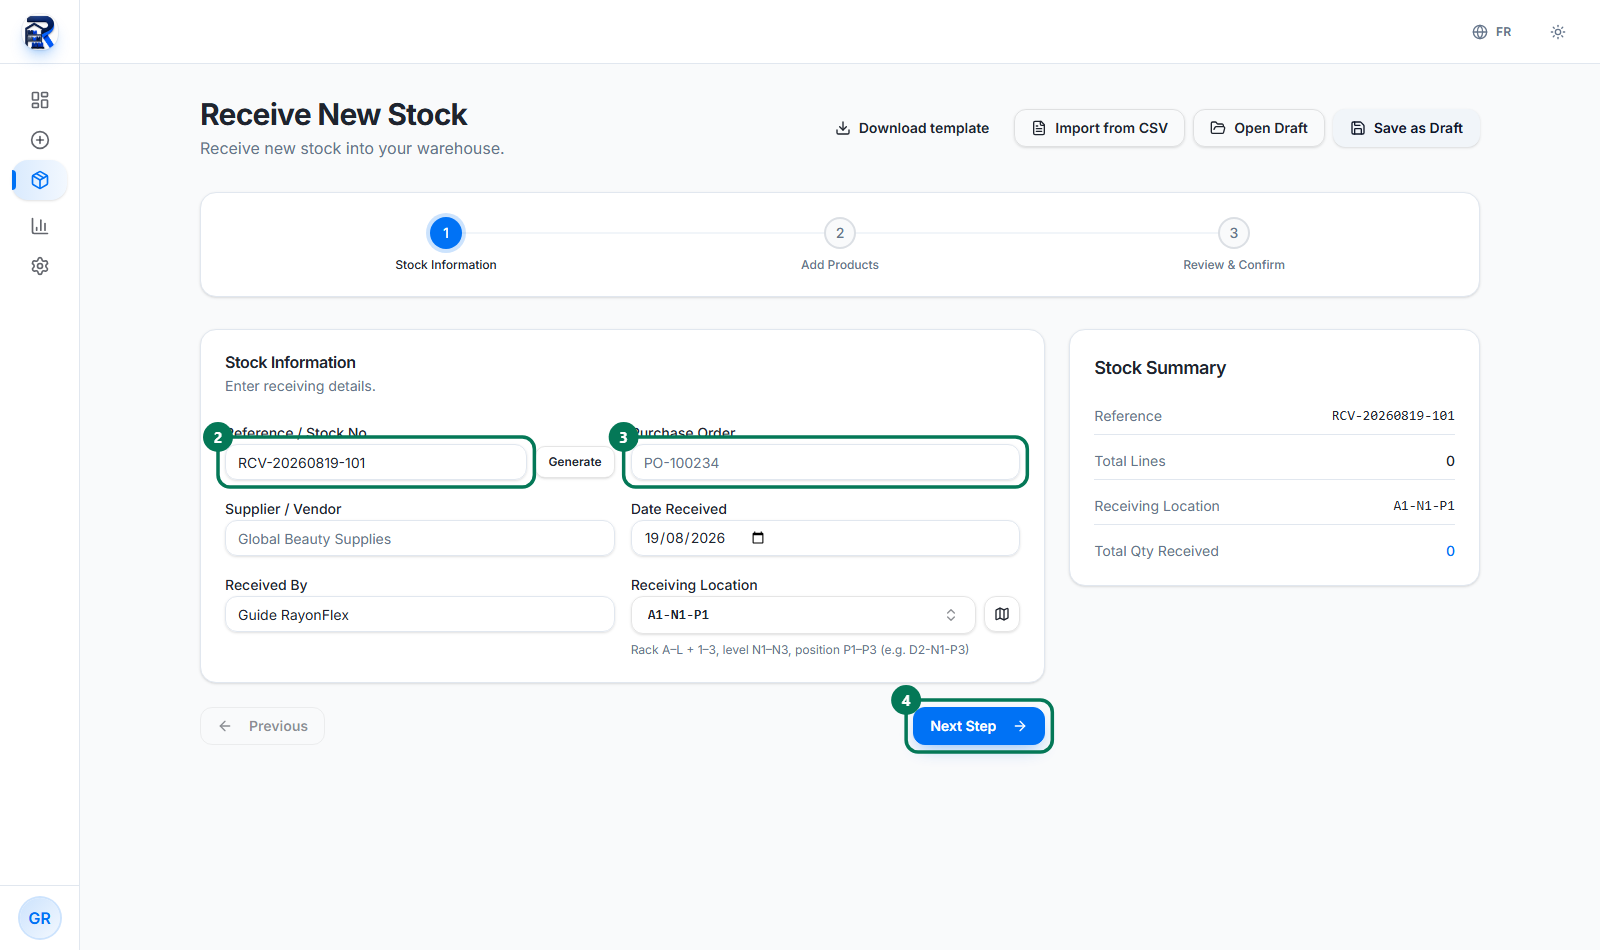Focus the Supplier / Vendor input field
This screenshot has height=950, width=1600.
pos(420,539)
